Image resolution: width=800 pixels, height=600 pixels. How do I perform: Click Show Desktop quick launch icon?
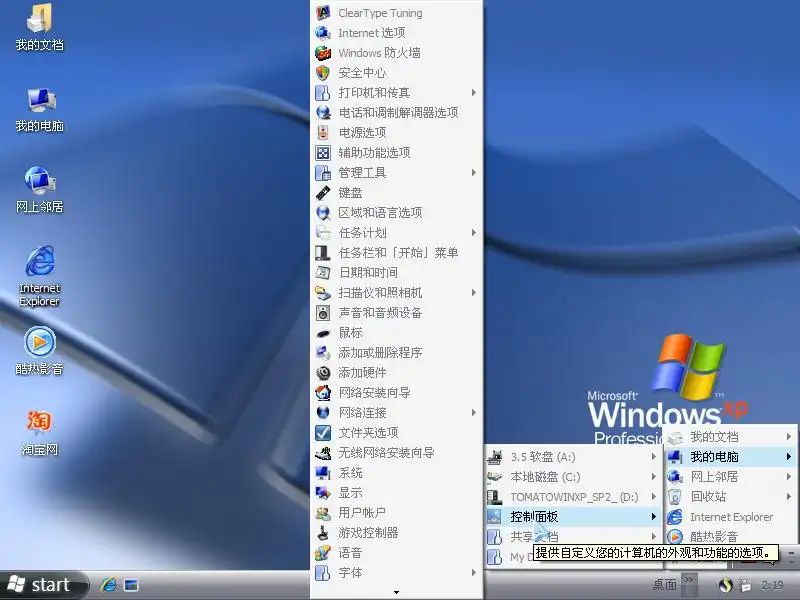[x=131, y=585]
